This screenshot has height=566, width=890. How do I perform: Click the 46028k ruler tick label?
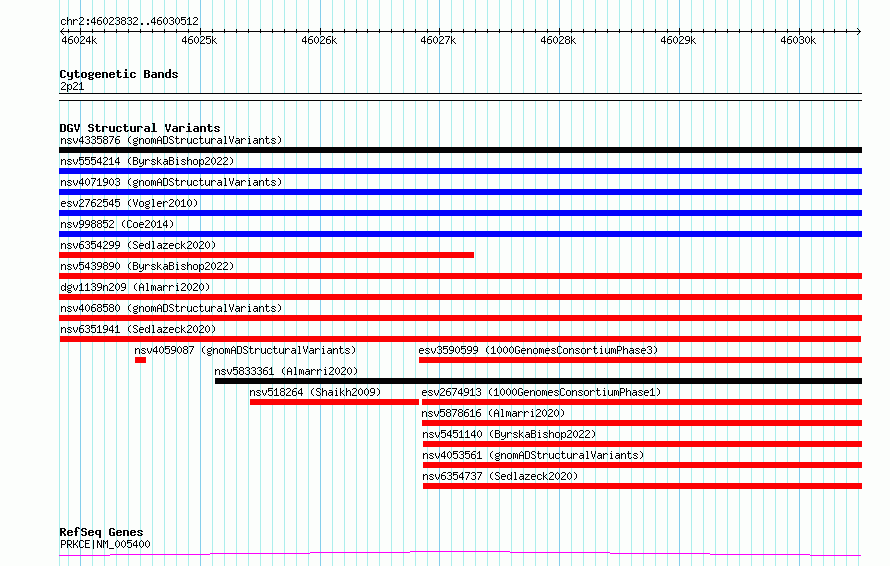click(x=558, y=40)
